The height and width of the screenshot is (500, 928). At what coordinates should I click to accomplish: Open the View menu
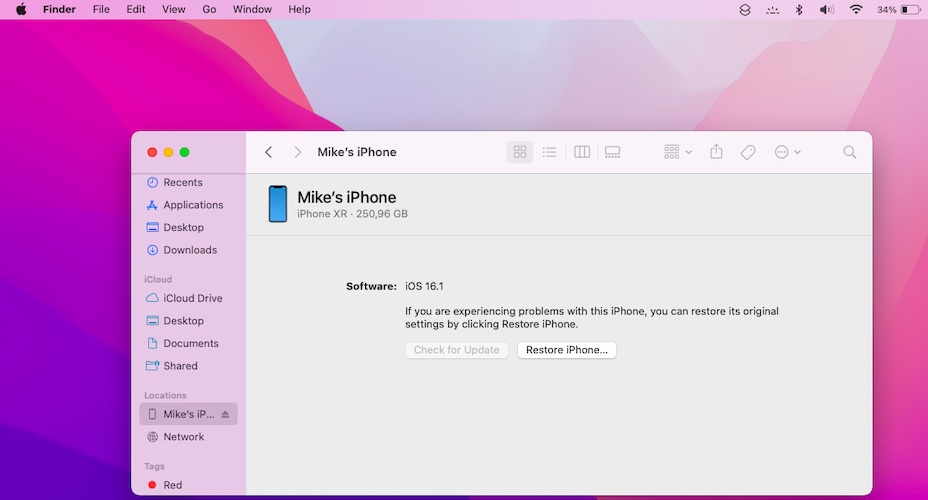(x=173, y=9)
